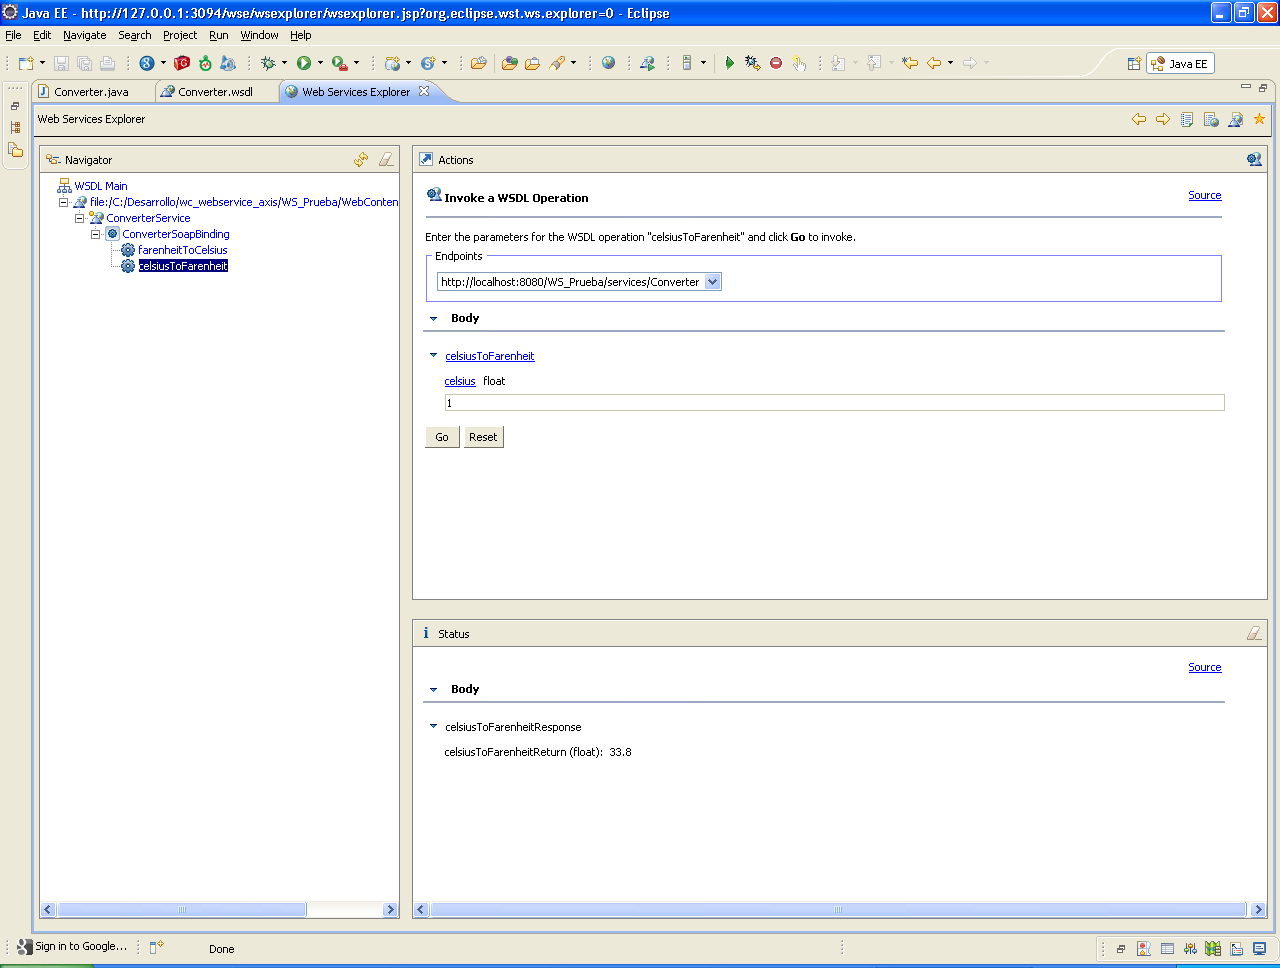Open the WSIL page icon
The image size is (1280, 968).
(x=1211, y=119)
